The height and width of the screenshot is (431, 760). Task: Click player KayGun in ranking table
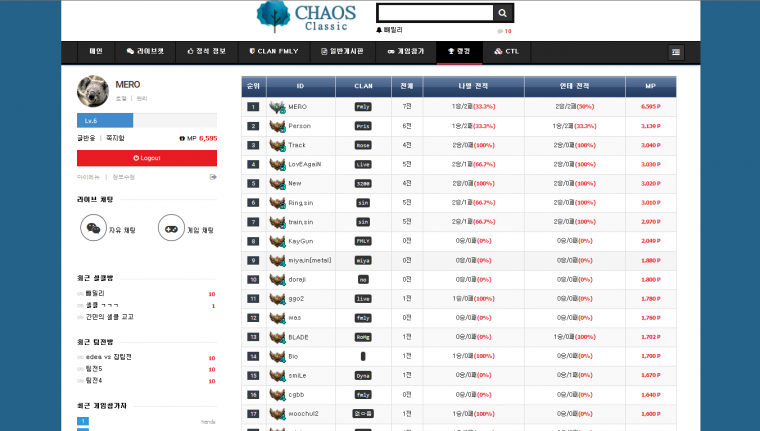tap(301, 241)
